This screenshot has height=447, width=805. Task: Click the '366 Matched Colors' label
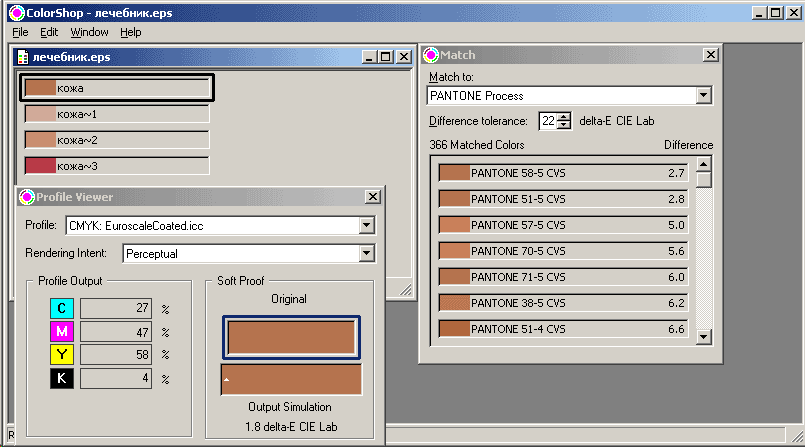[x=476, y=145]
